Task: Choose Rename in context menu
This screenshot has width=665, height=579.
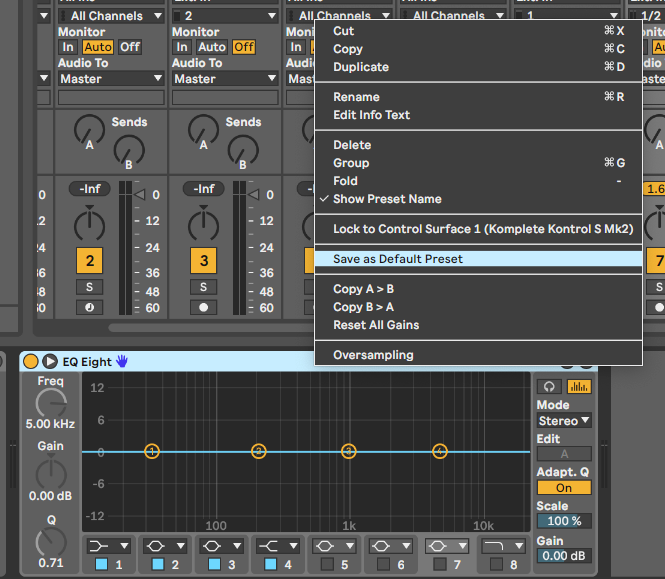Action: click(478, 97)
